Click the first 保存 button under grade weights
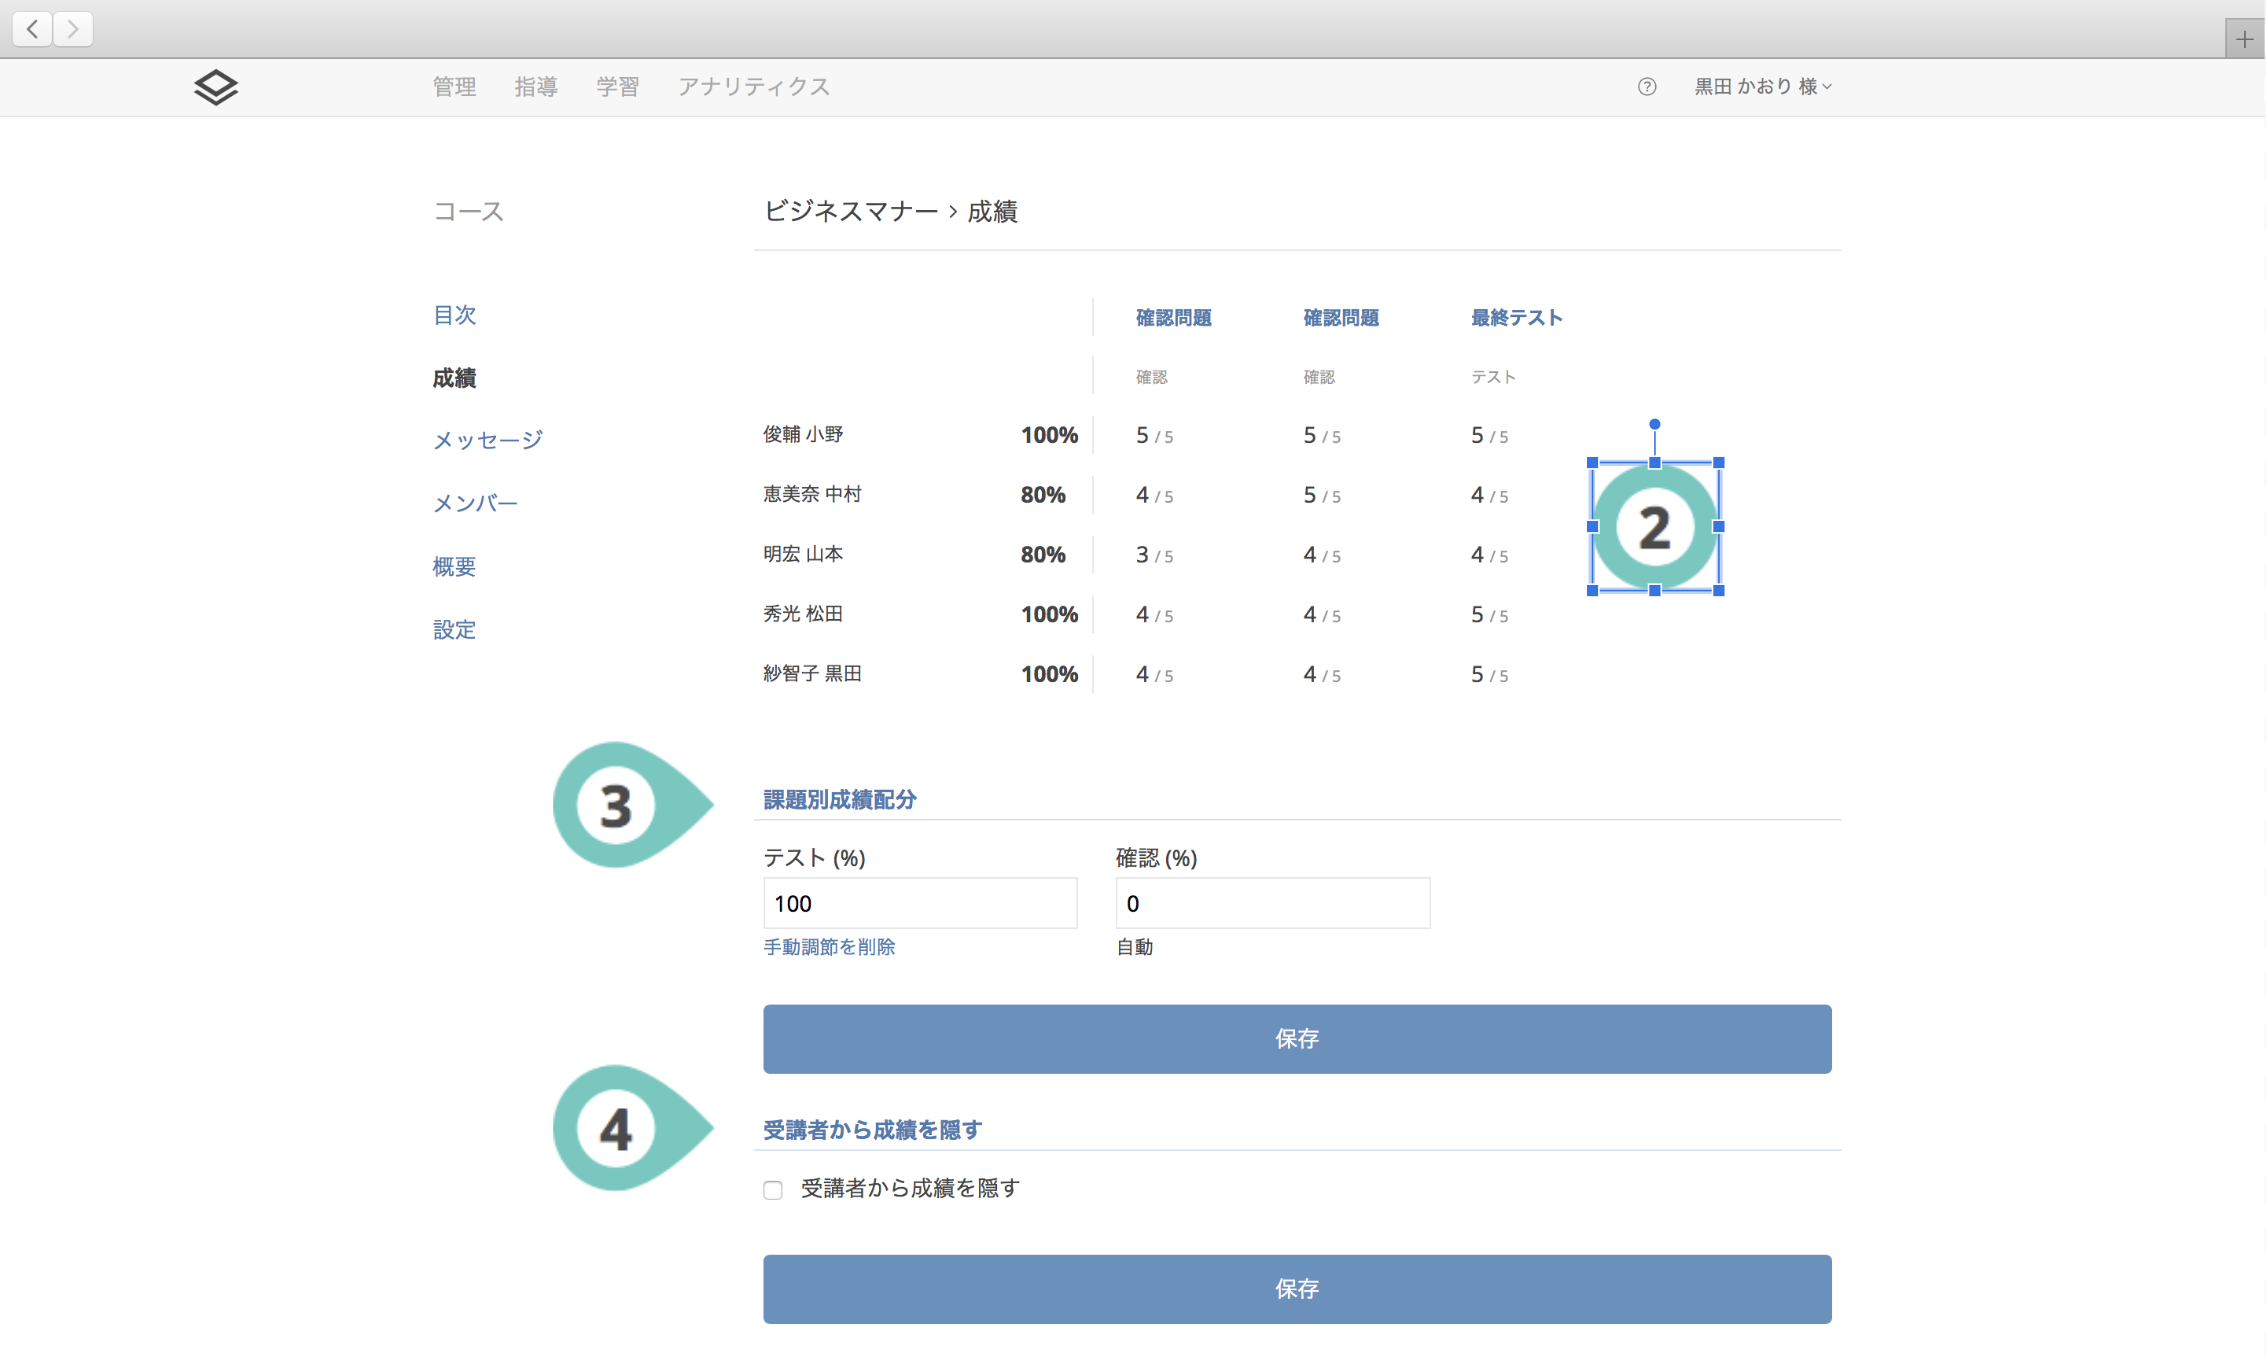Screen dimensions: 2266x1364 (x=1297, y=1039)
